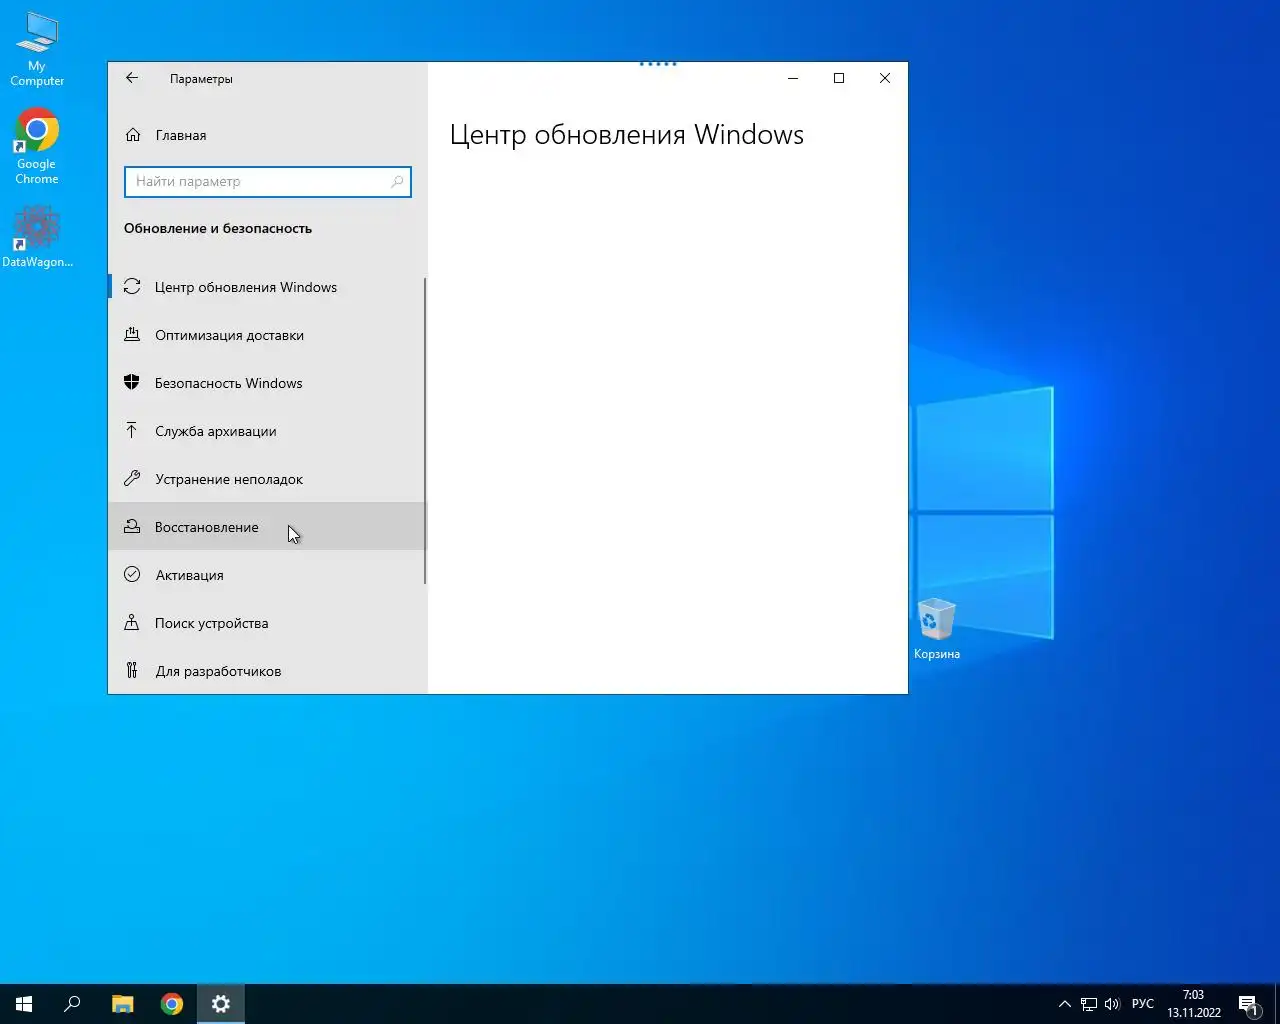Open Служба архивации section
The height and width of the screenshot is (1024, 1280).
pos(267,431)
